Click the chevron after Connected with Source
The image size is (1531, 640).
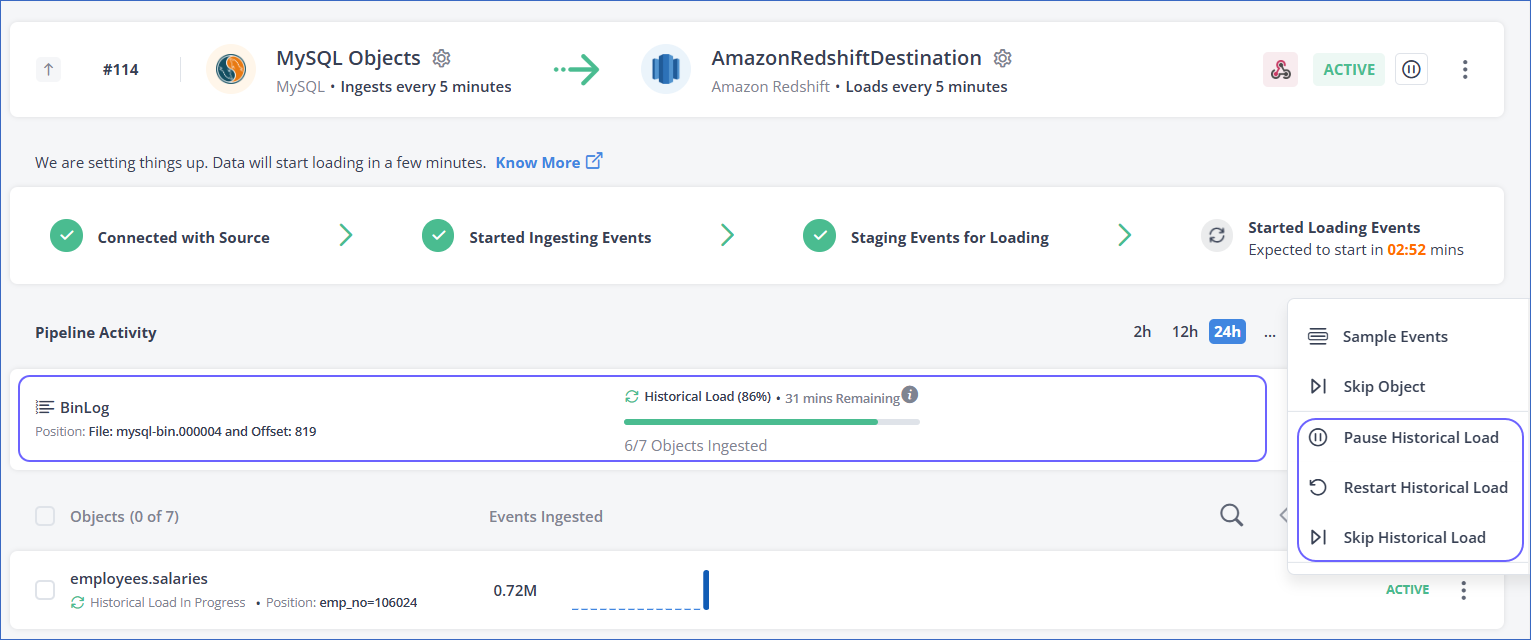345,236
